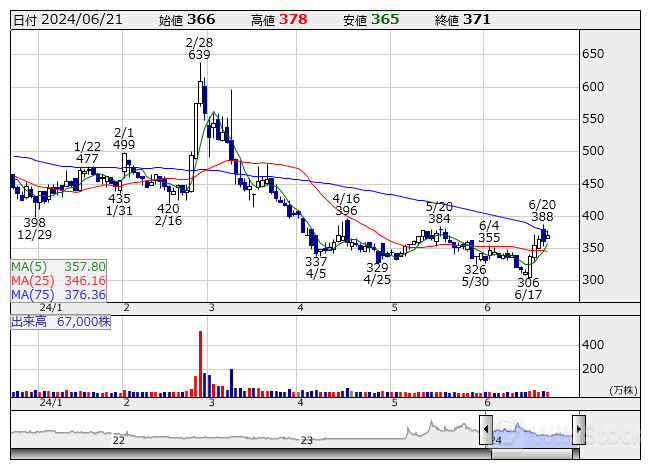
Task: Click the 4/16 label 396
Action: click(346, 211)
